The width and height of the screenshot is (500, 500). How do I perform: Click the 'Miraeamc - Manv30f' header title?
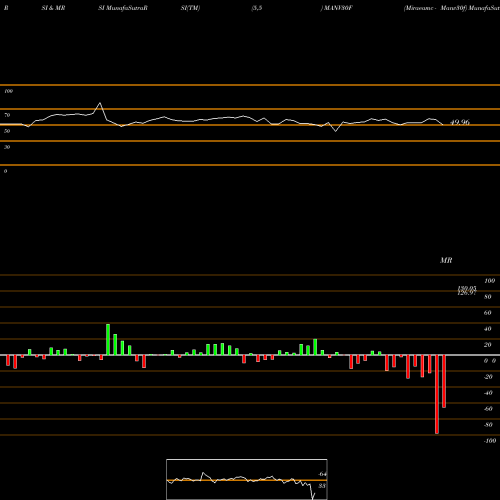click(435, 8)
